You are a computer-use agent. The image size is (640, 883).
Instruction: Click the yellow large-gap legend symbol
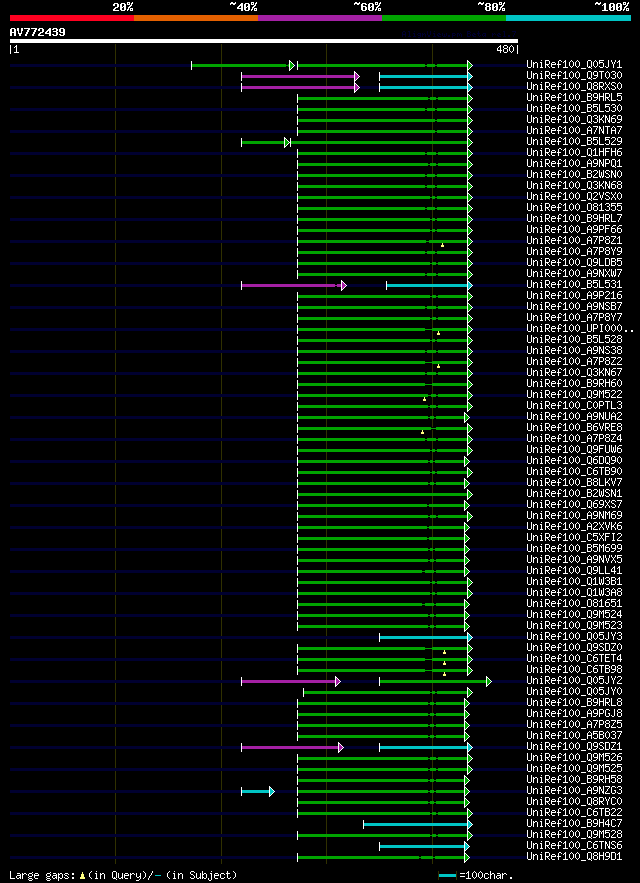tap(82, 876)
